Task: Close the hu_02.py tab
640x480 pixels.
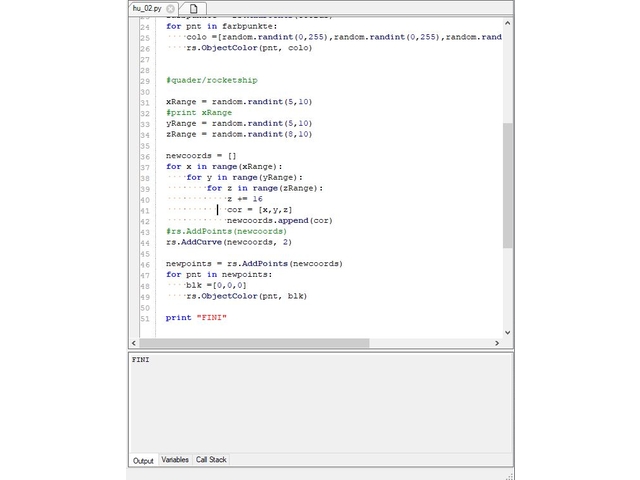Action: click(171, 9)
